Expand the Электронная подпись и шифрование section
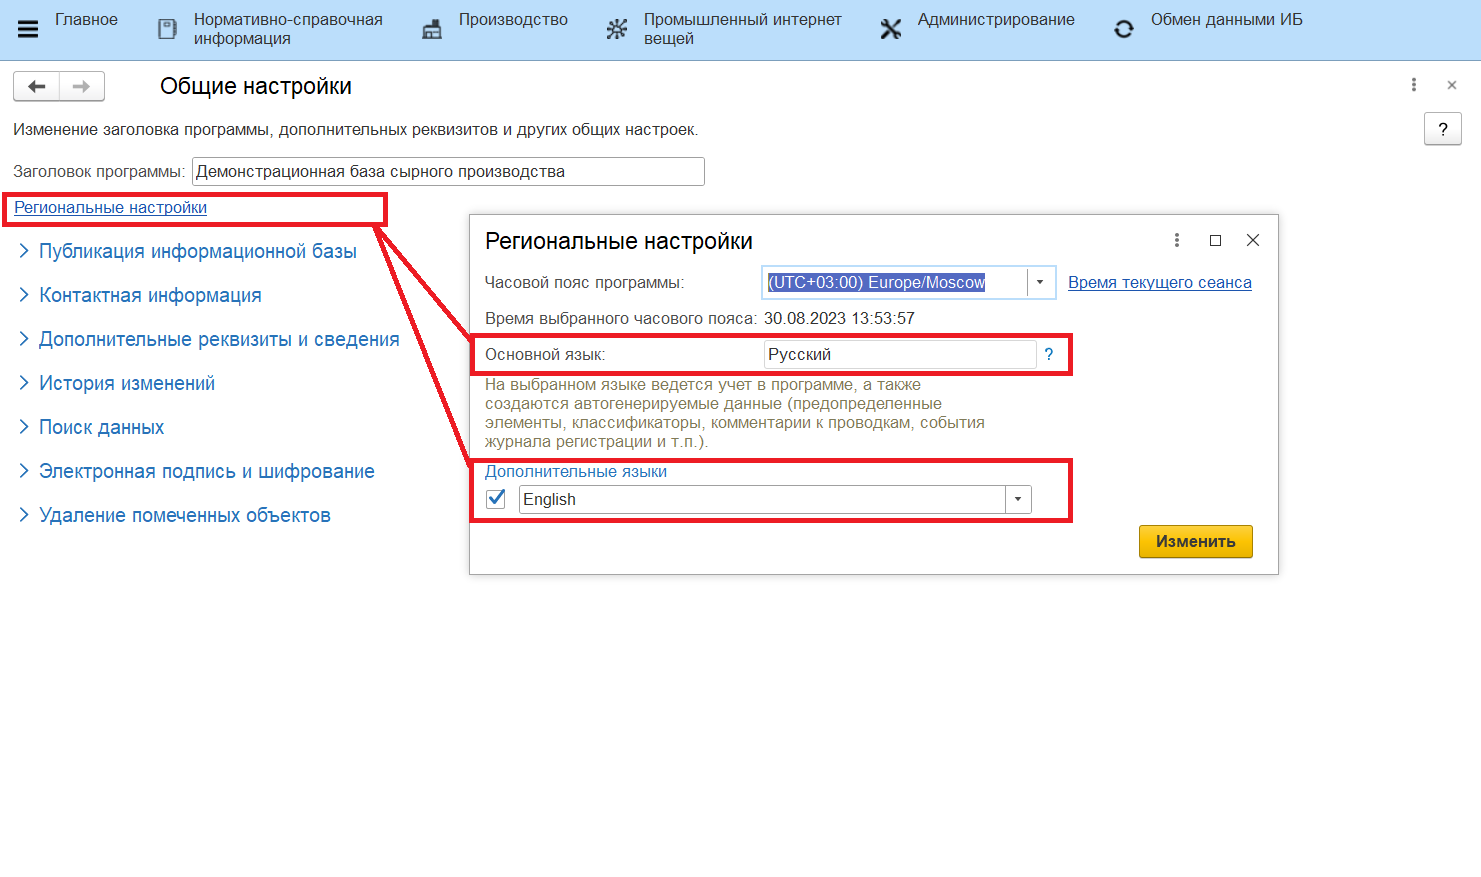1481x877 pixels. [x=206, y=471]
